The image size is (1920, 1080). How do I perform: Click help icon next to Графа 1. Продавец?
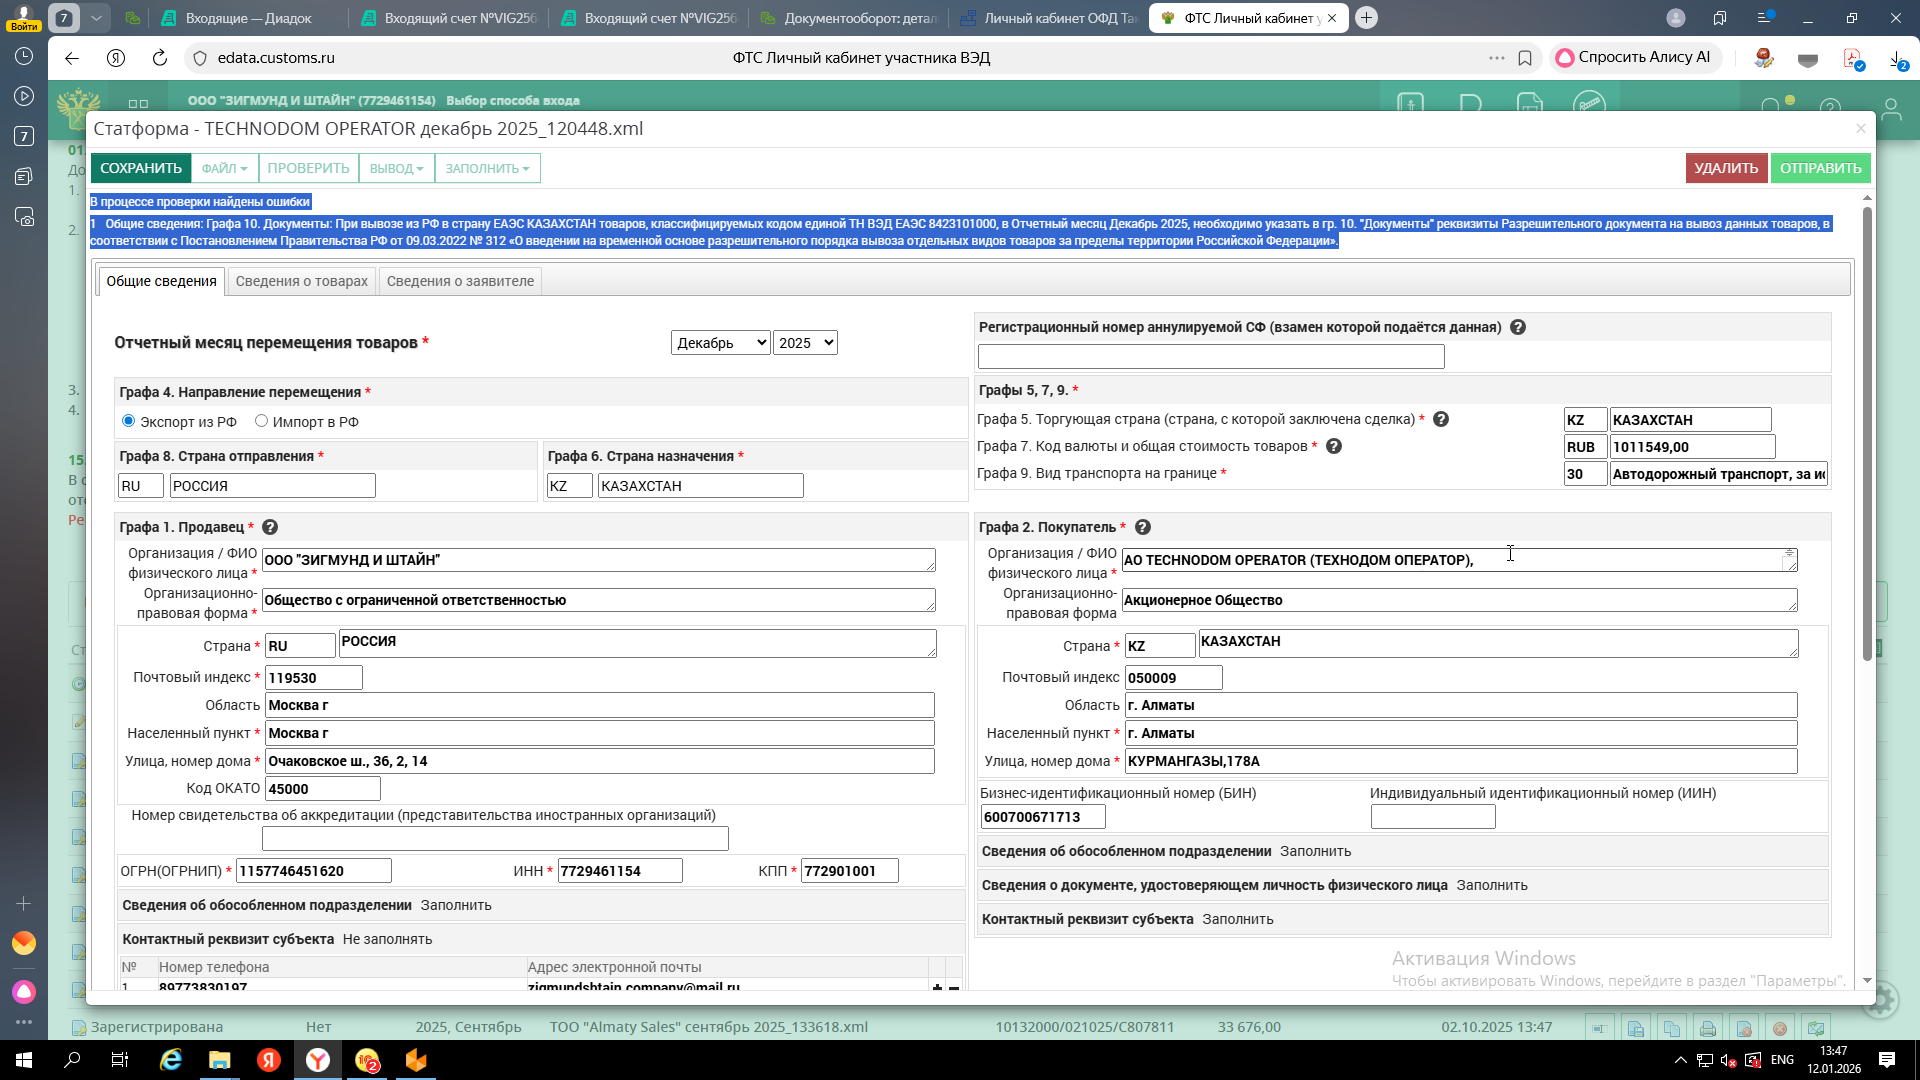(270, 527)
